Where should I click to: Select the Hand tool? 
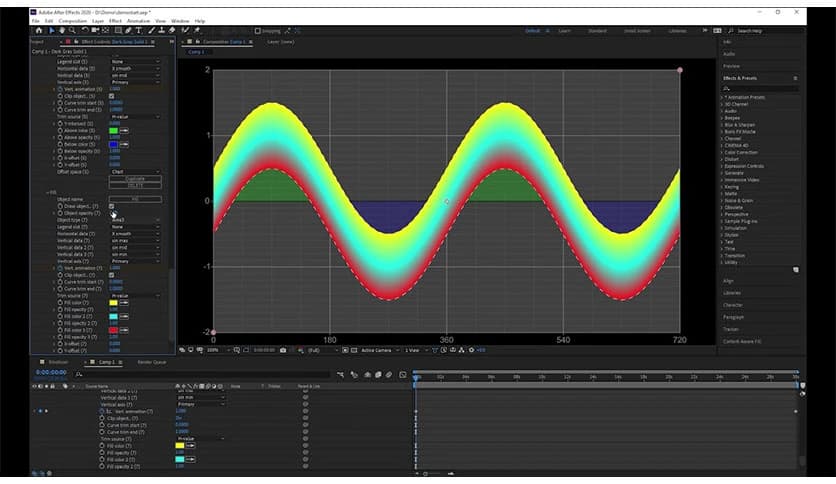[62, 30]
